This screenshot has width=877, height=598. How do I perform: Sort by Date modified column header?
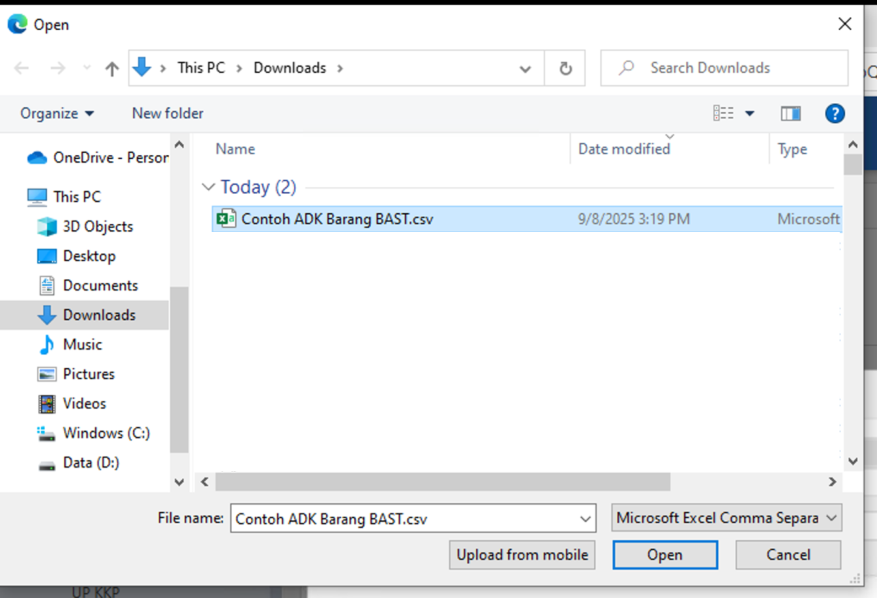[x=624, y=149]
